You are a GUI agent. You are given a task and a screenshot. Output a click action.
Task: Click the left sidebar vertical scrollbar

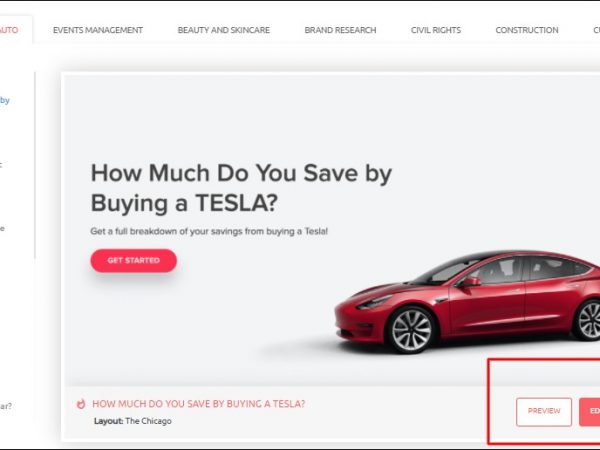(35, 165)
